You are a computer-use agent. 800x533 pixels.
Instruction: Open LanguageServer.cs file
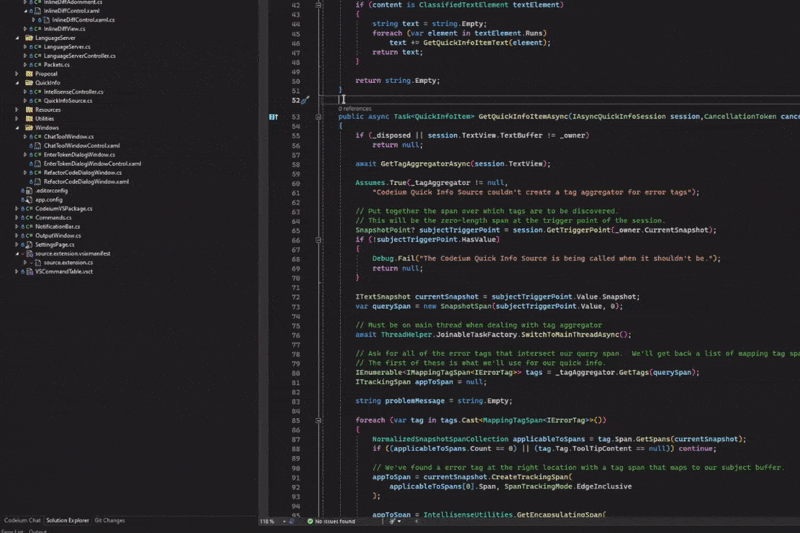point(67,47)
